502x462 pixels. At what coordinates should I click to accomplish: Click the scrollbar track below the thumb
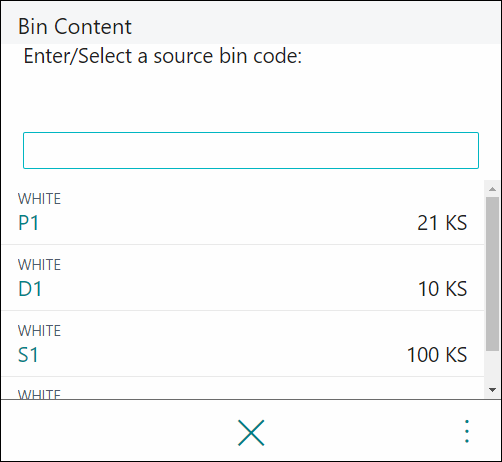click(492, 367)
